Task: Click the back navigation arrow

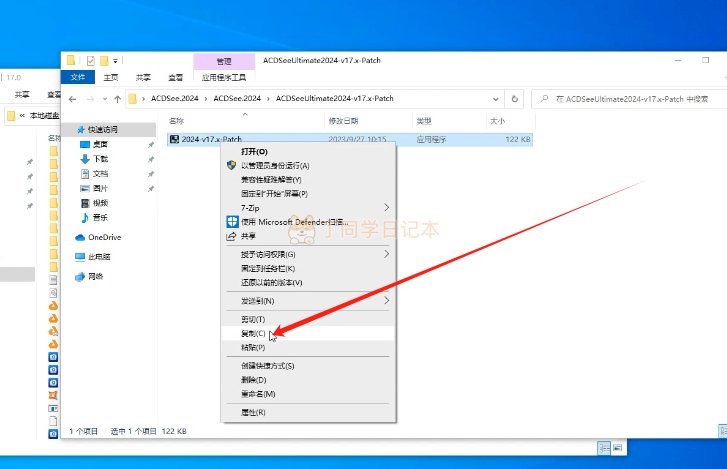Action: pos(72,99)
